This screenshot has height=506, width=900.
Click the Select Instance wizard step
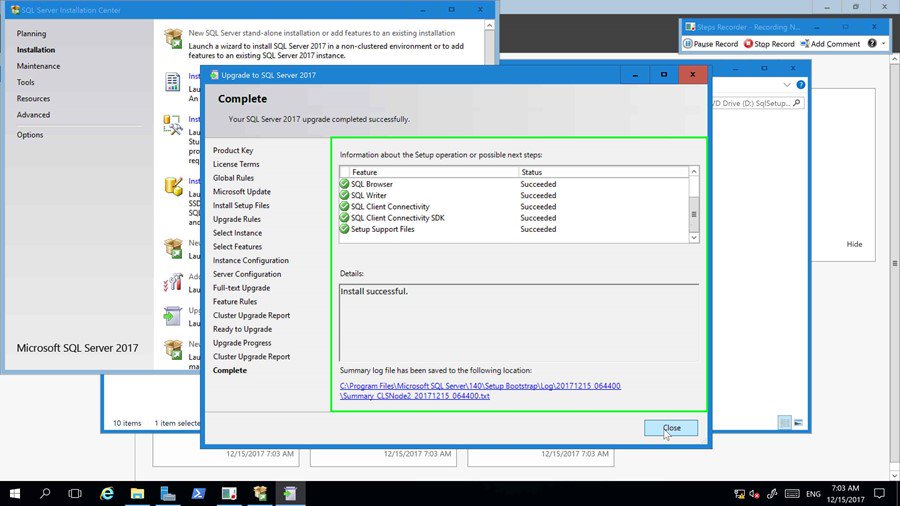click(x=237, y=233)
